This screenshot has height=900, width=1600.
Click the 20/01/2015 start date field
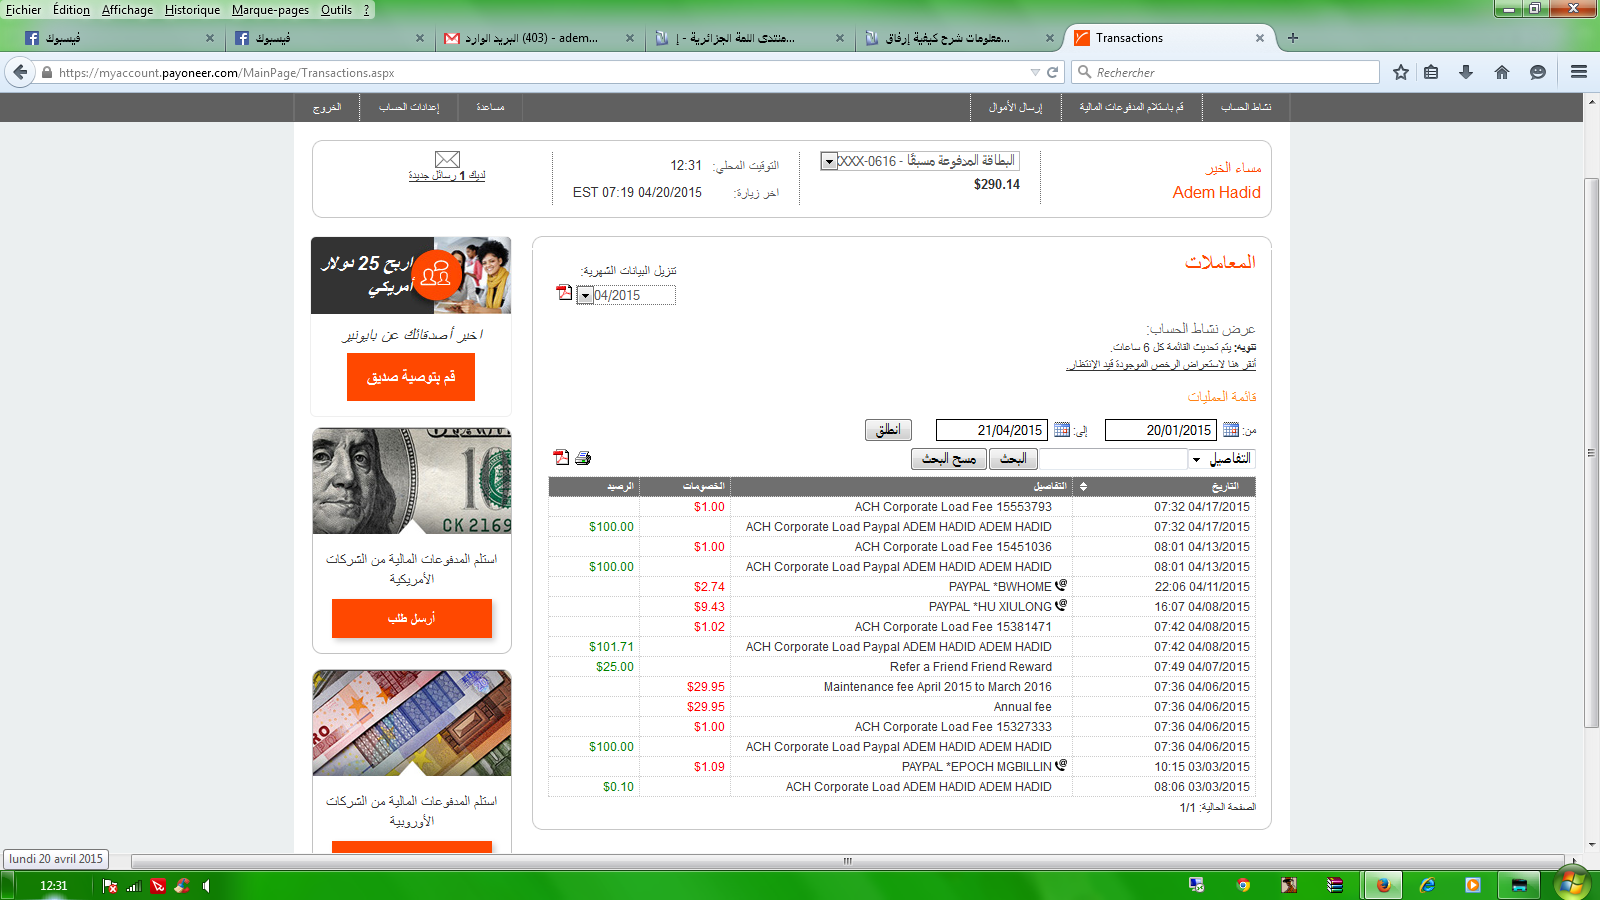pos(1160,430)
